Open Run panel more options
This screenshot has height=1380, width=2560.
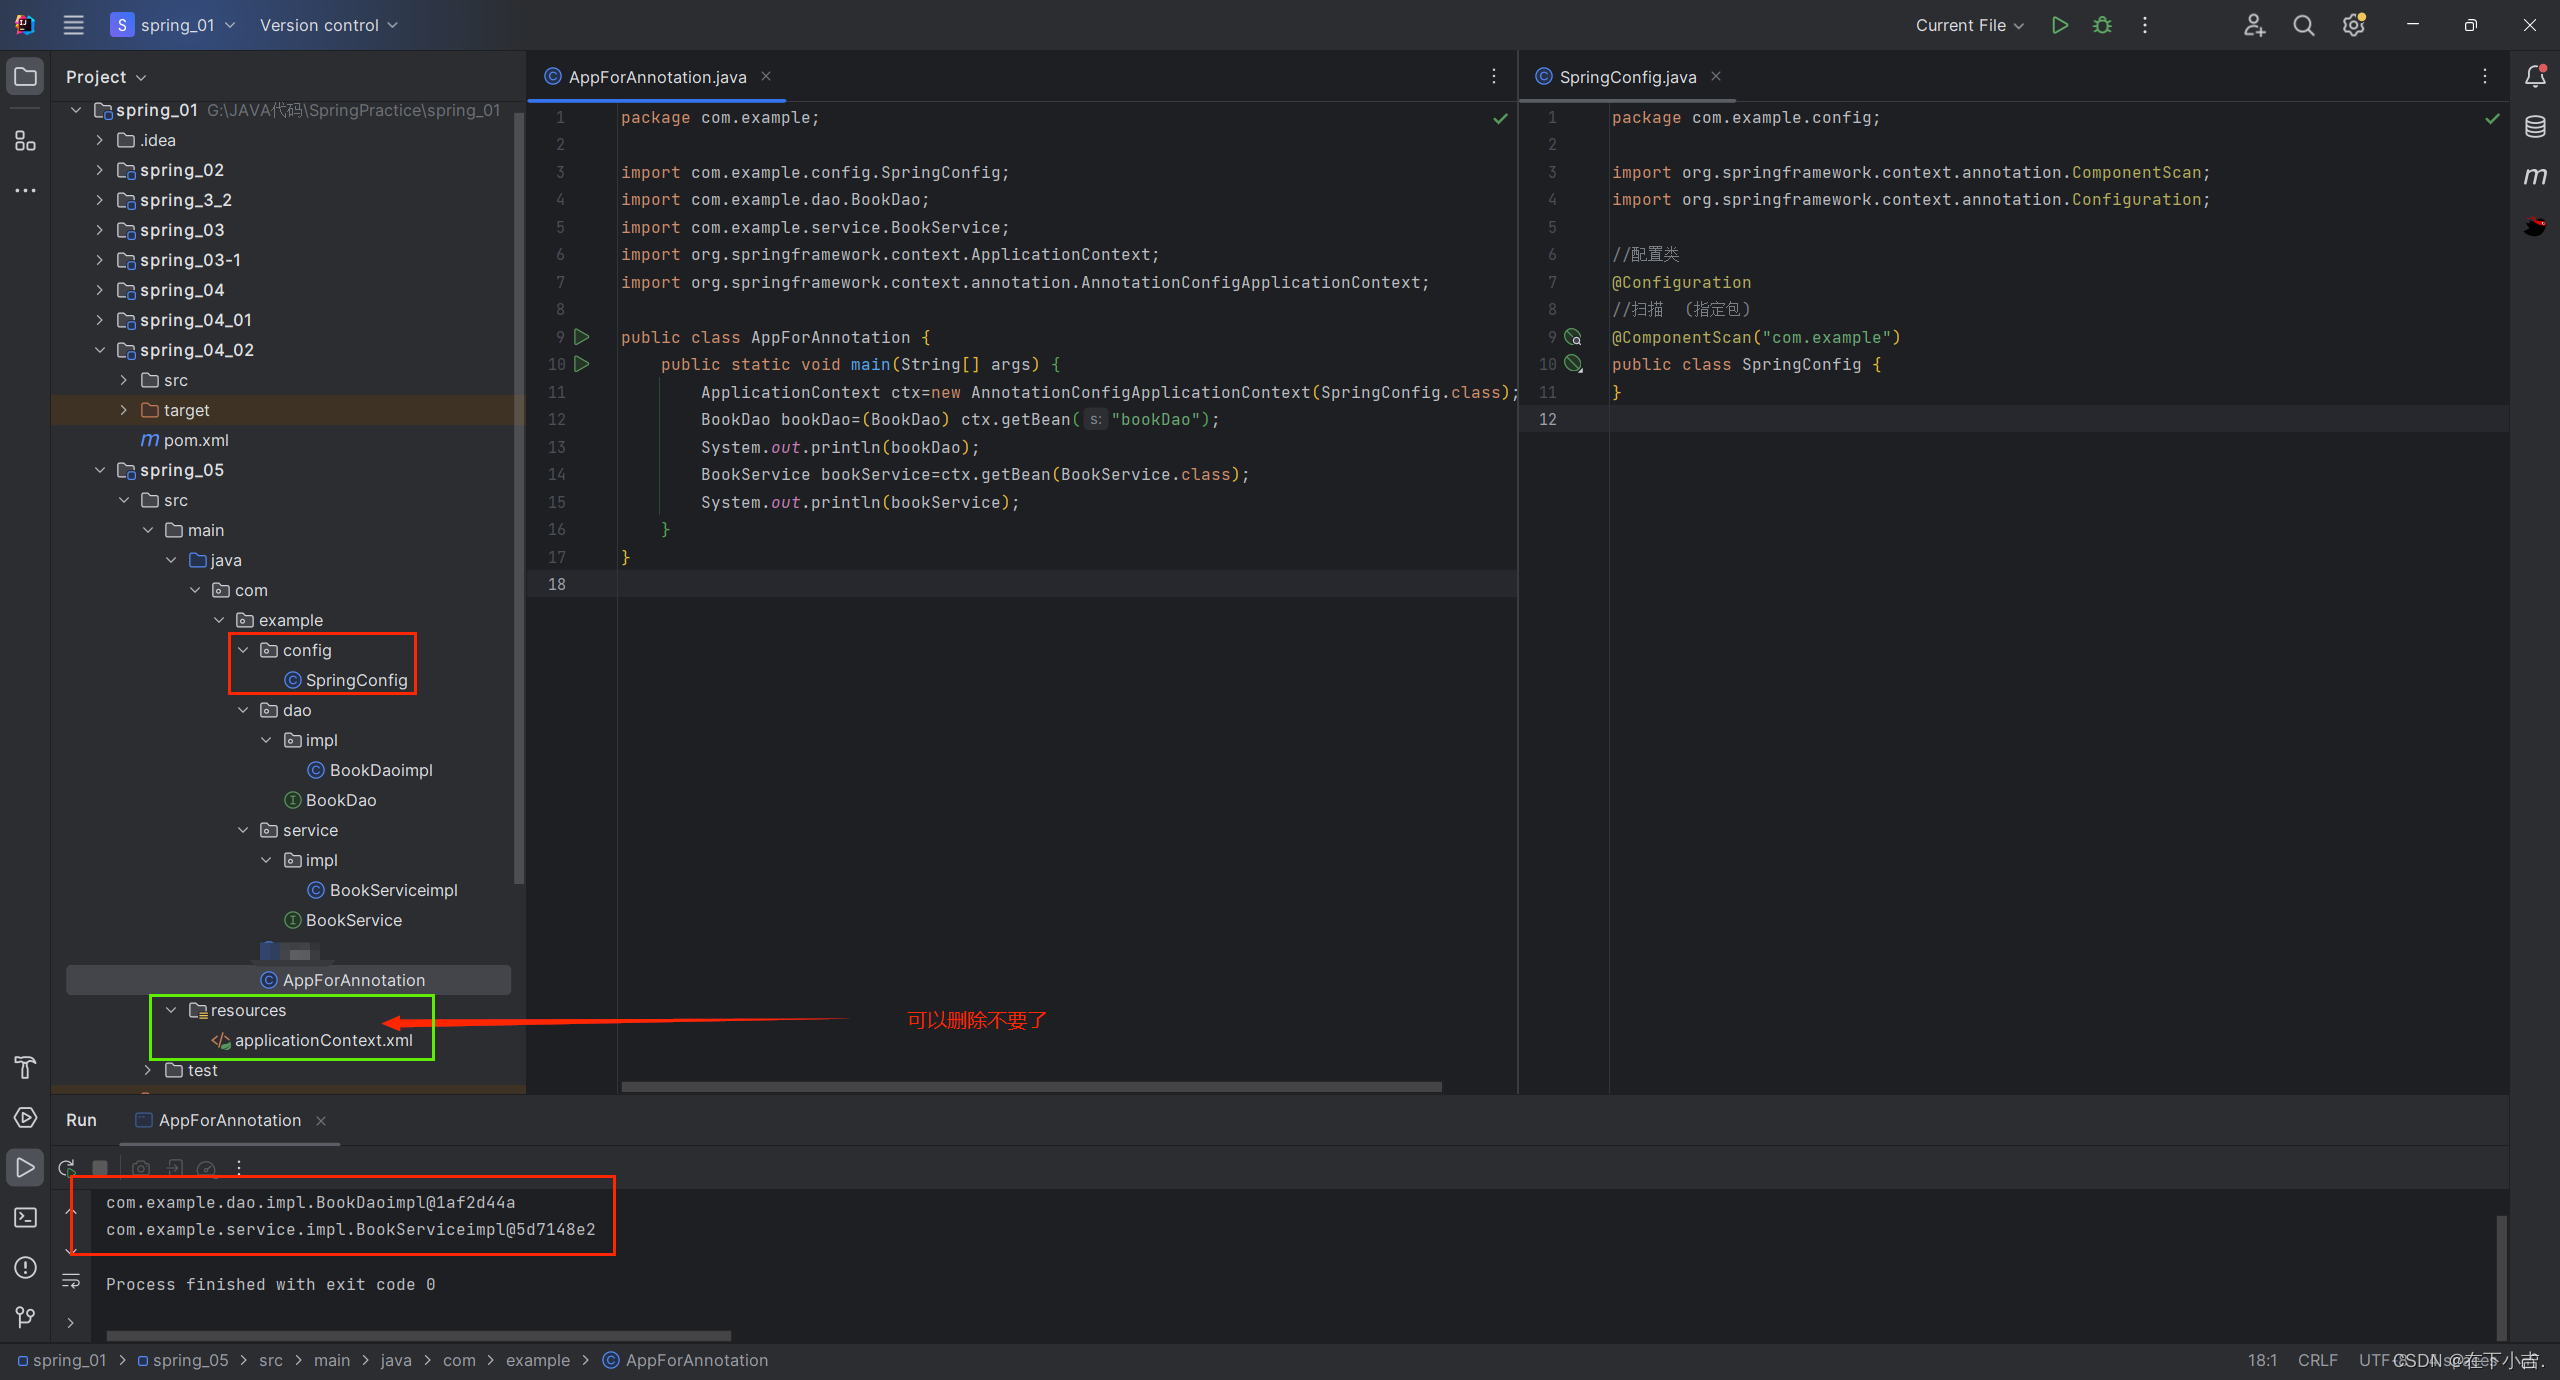click(x=239, y=1167)
